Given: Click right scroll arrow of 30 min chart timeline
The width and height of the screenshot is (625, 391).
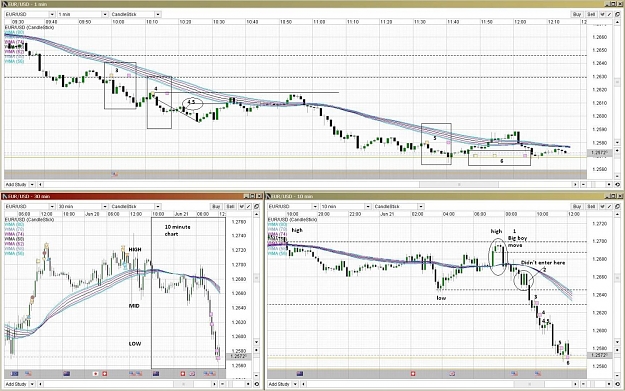Looking at the screenshot, I should pyautogui.click(x=214, y=384).
